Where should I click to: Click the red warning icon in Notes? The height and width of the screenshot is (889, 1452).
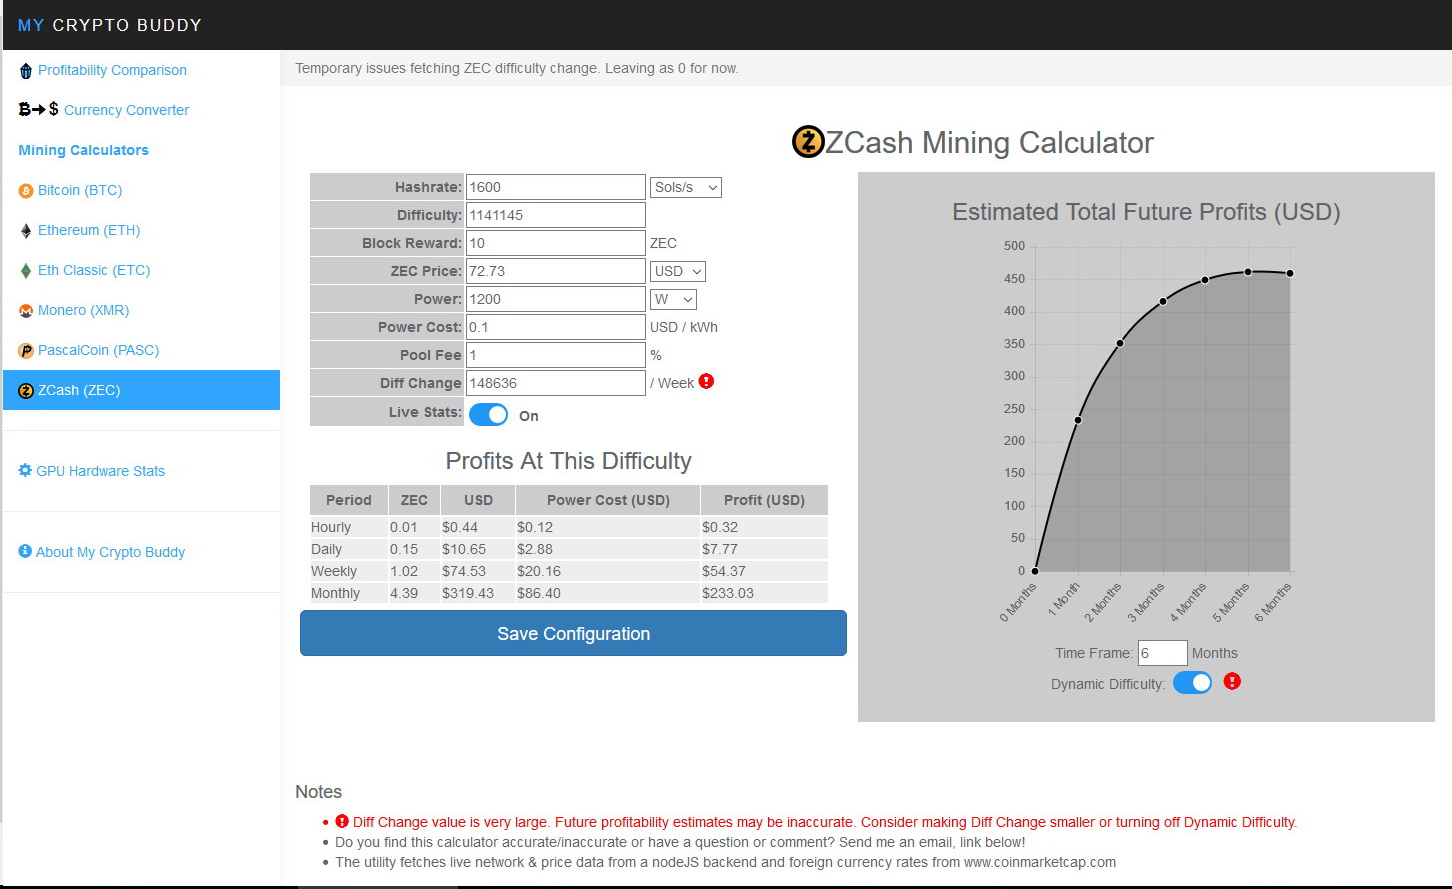pos(342,821)
